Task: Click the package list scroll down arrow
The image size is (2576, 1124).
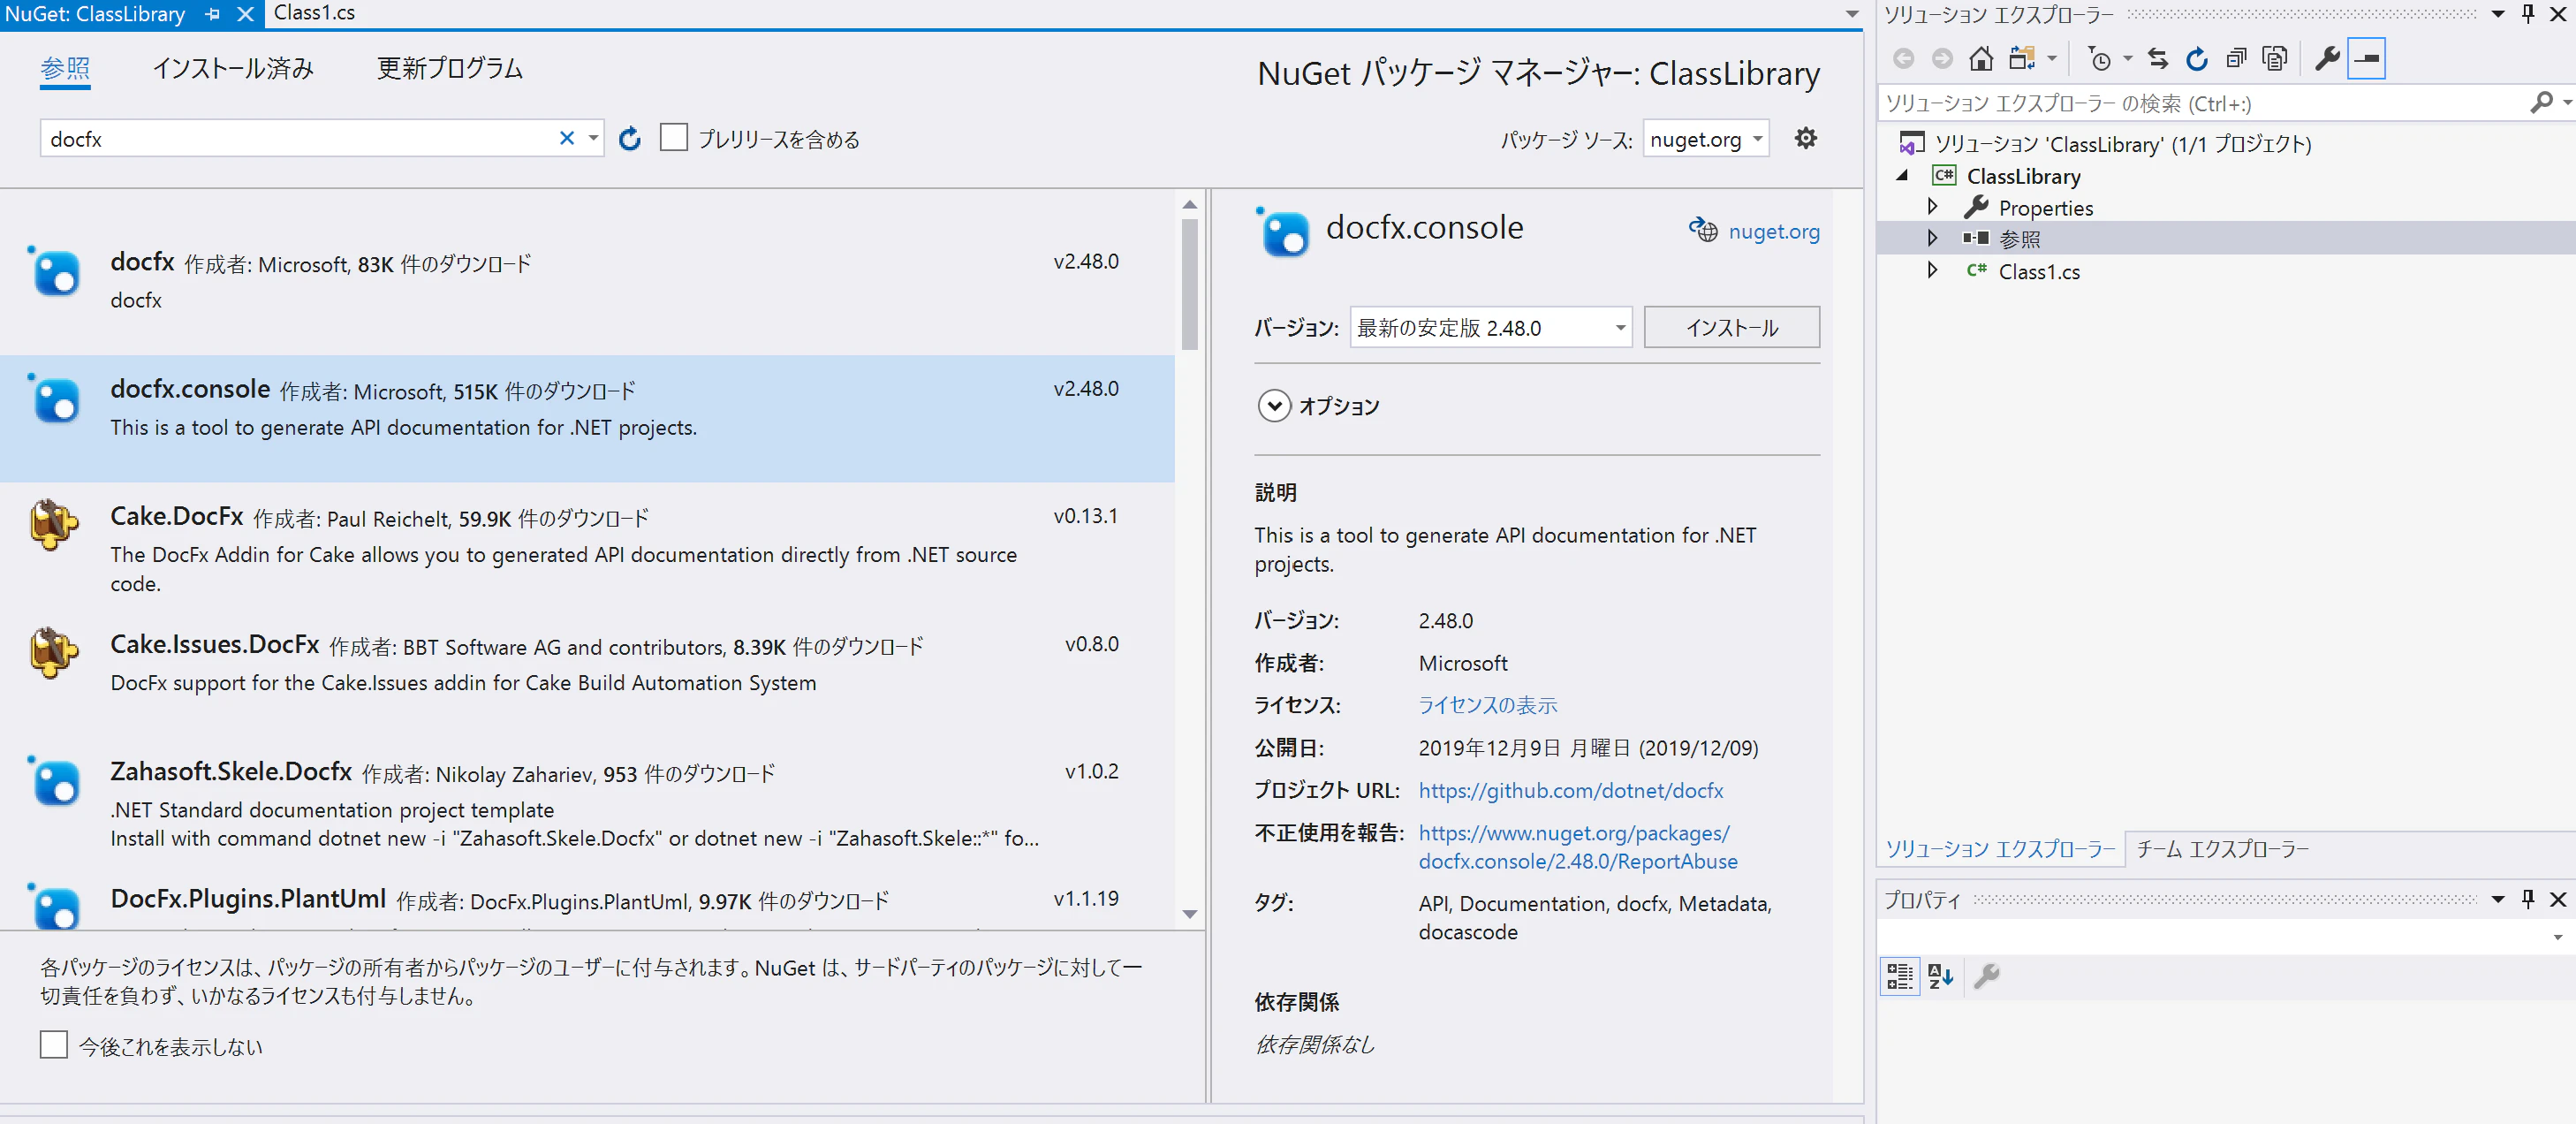Action: [1189, 913]
